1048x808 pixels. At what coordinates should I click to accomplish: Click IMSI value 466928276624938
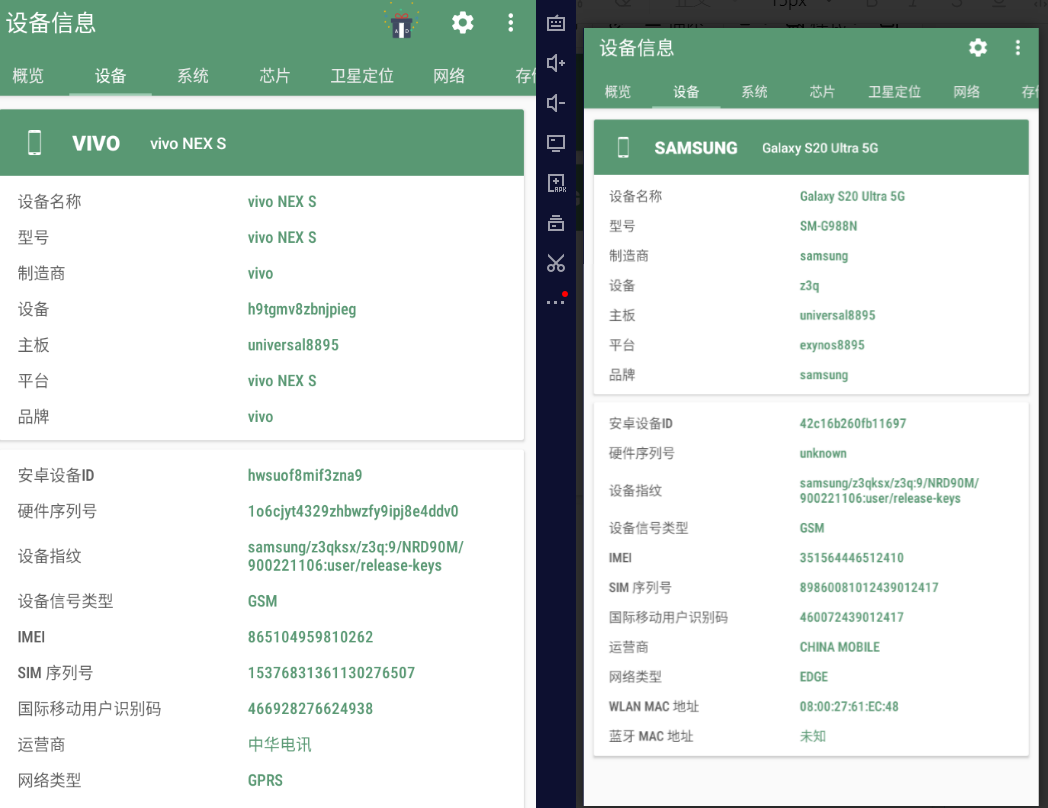(310, 708)
